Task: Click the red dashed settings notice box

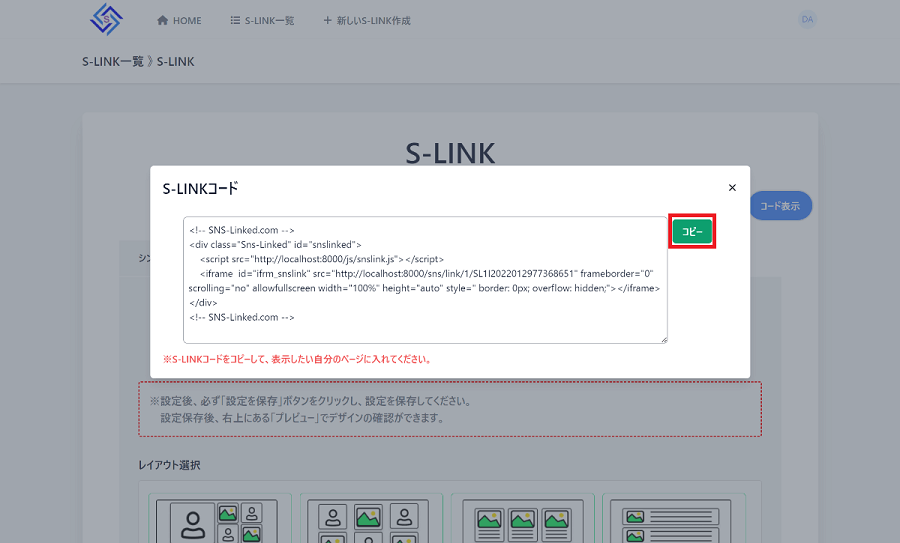Action: (450, 409)
